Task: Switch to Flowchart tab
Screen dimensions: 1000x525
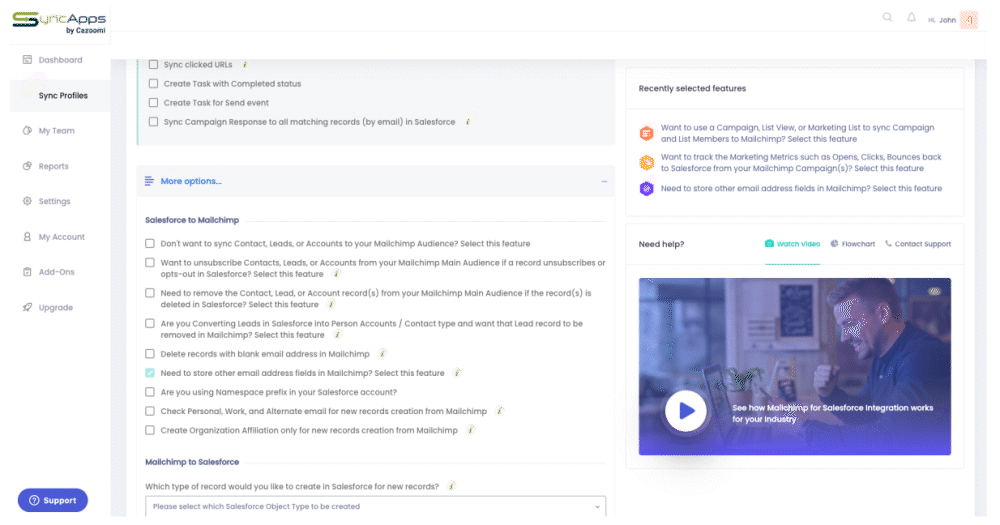Action: [x=853, y=244]
